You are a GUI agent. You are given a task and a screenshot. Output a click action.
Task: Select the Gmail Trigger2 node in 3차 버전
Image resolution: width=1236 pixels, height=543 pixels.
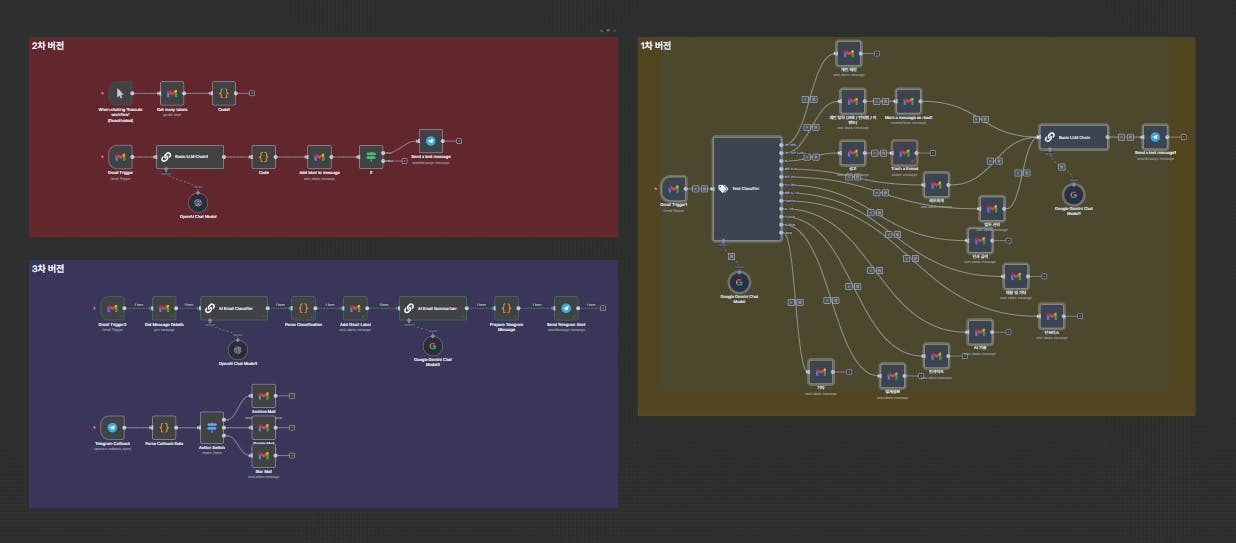point(112,309)
